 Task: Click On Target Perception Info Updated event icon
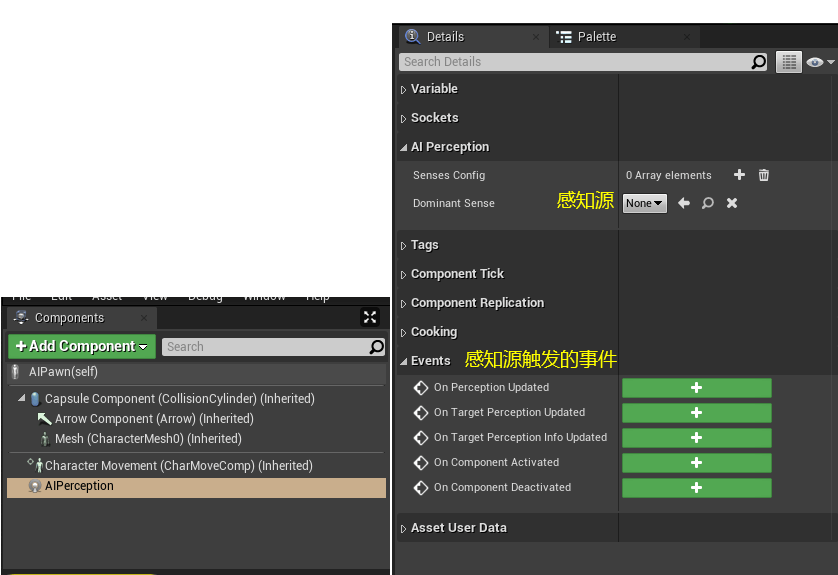[421, 438]
